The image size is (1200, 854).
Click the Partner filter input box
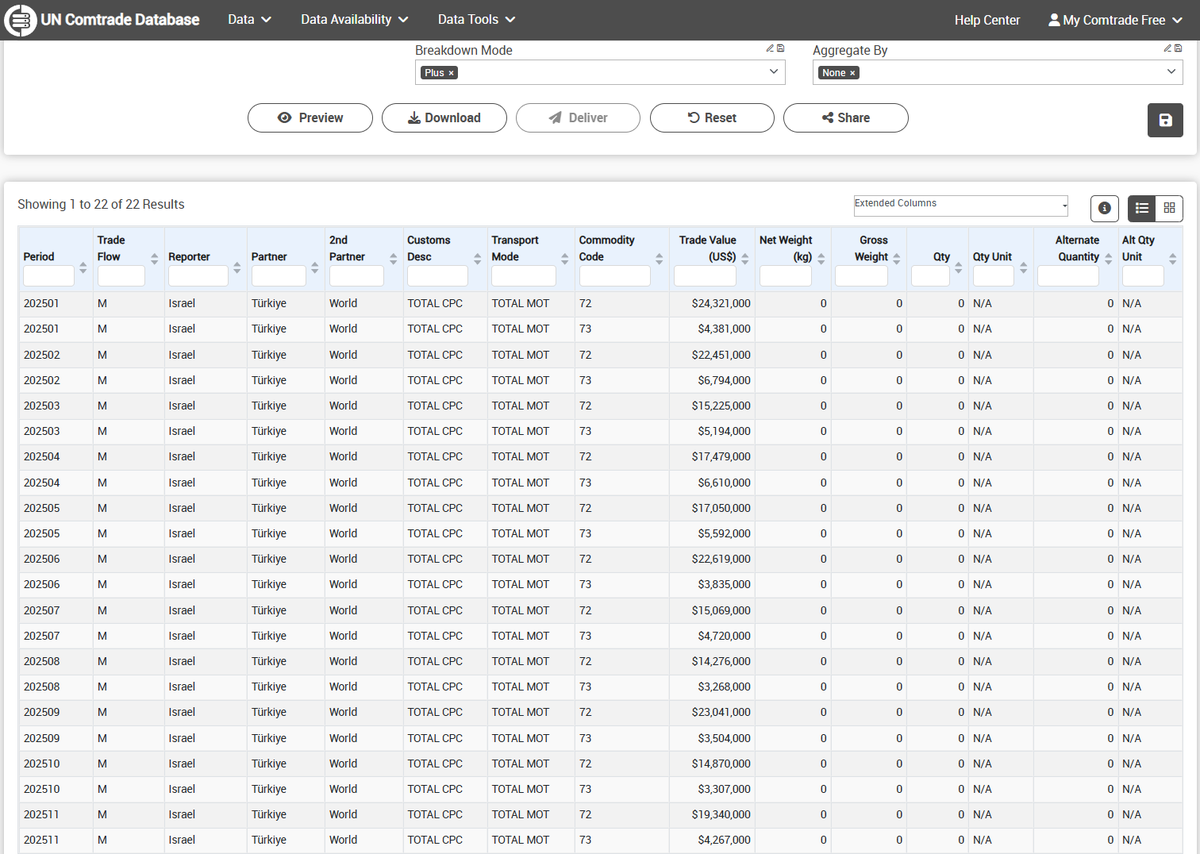[278, 276]
